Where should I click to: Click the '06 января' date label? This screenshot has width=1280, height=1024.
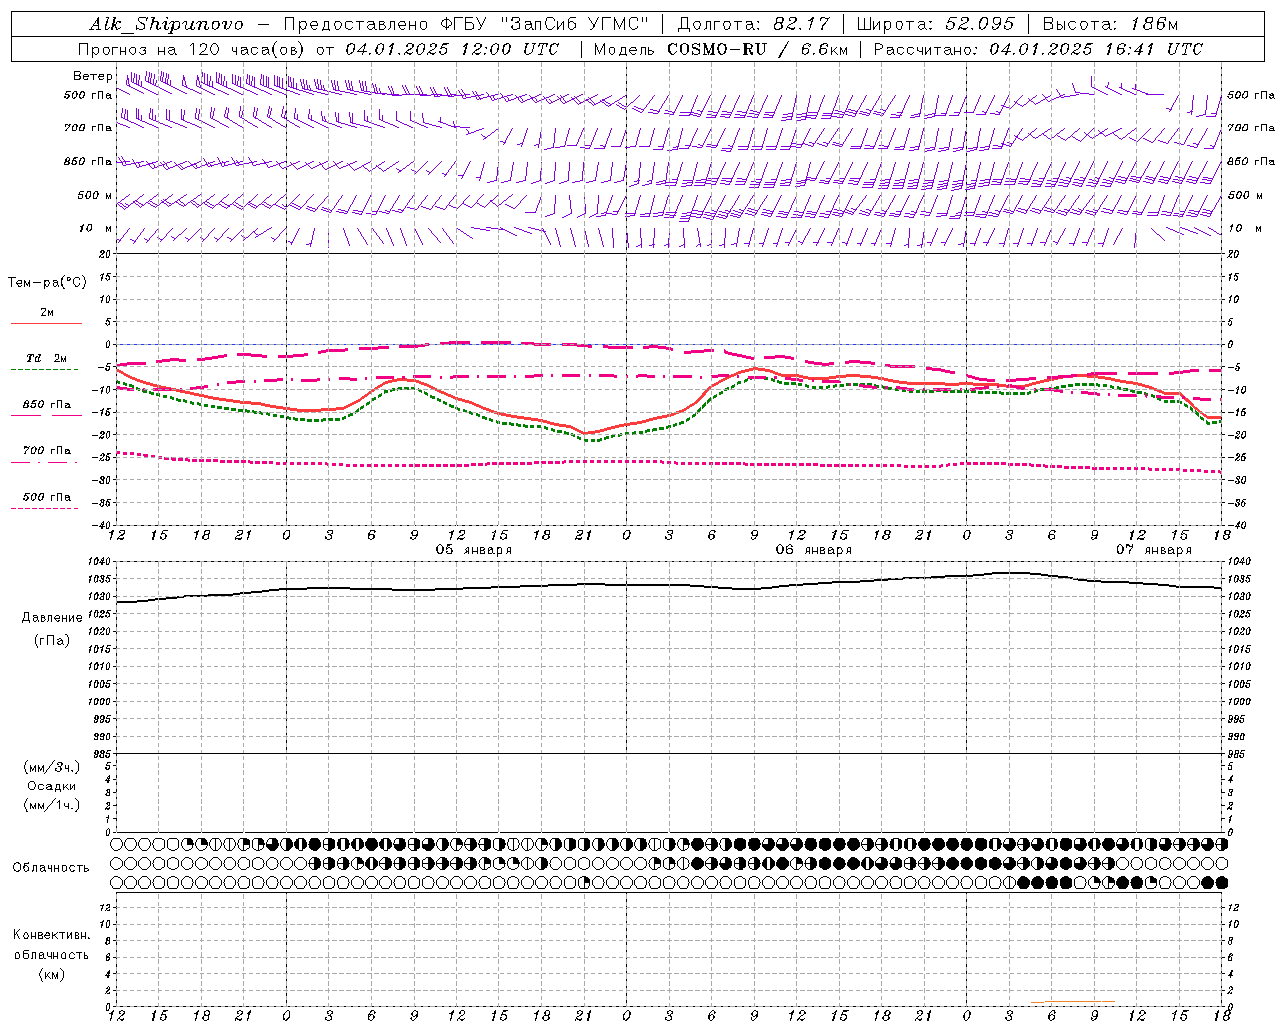(x=814, y=550)
